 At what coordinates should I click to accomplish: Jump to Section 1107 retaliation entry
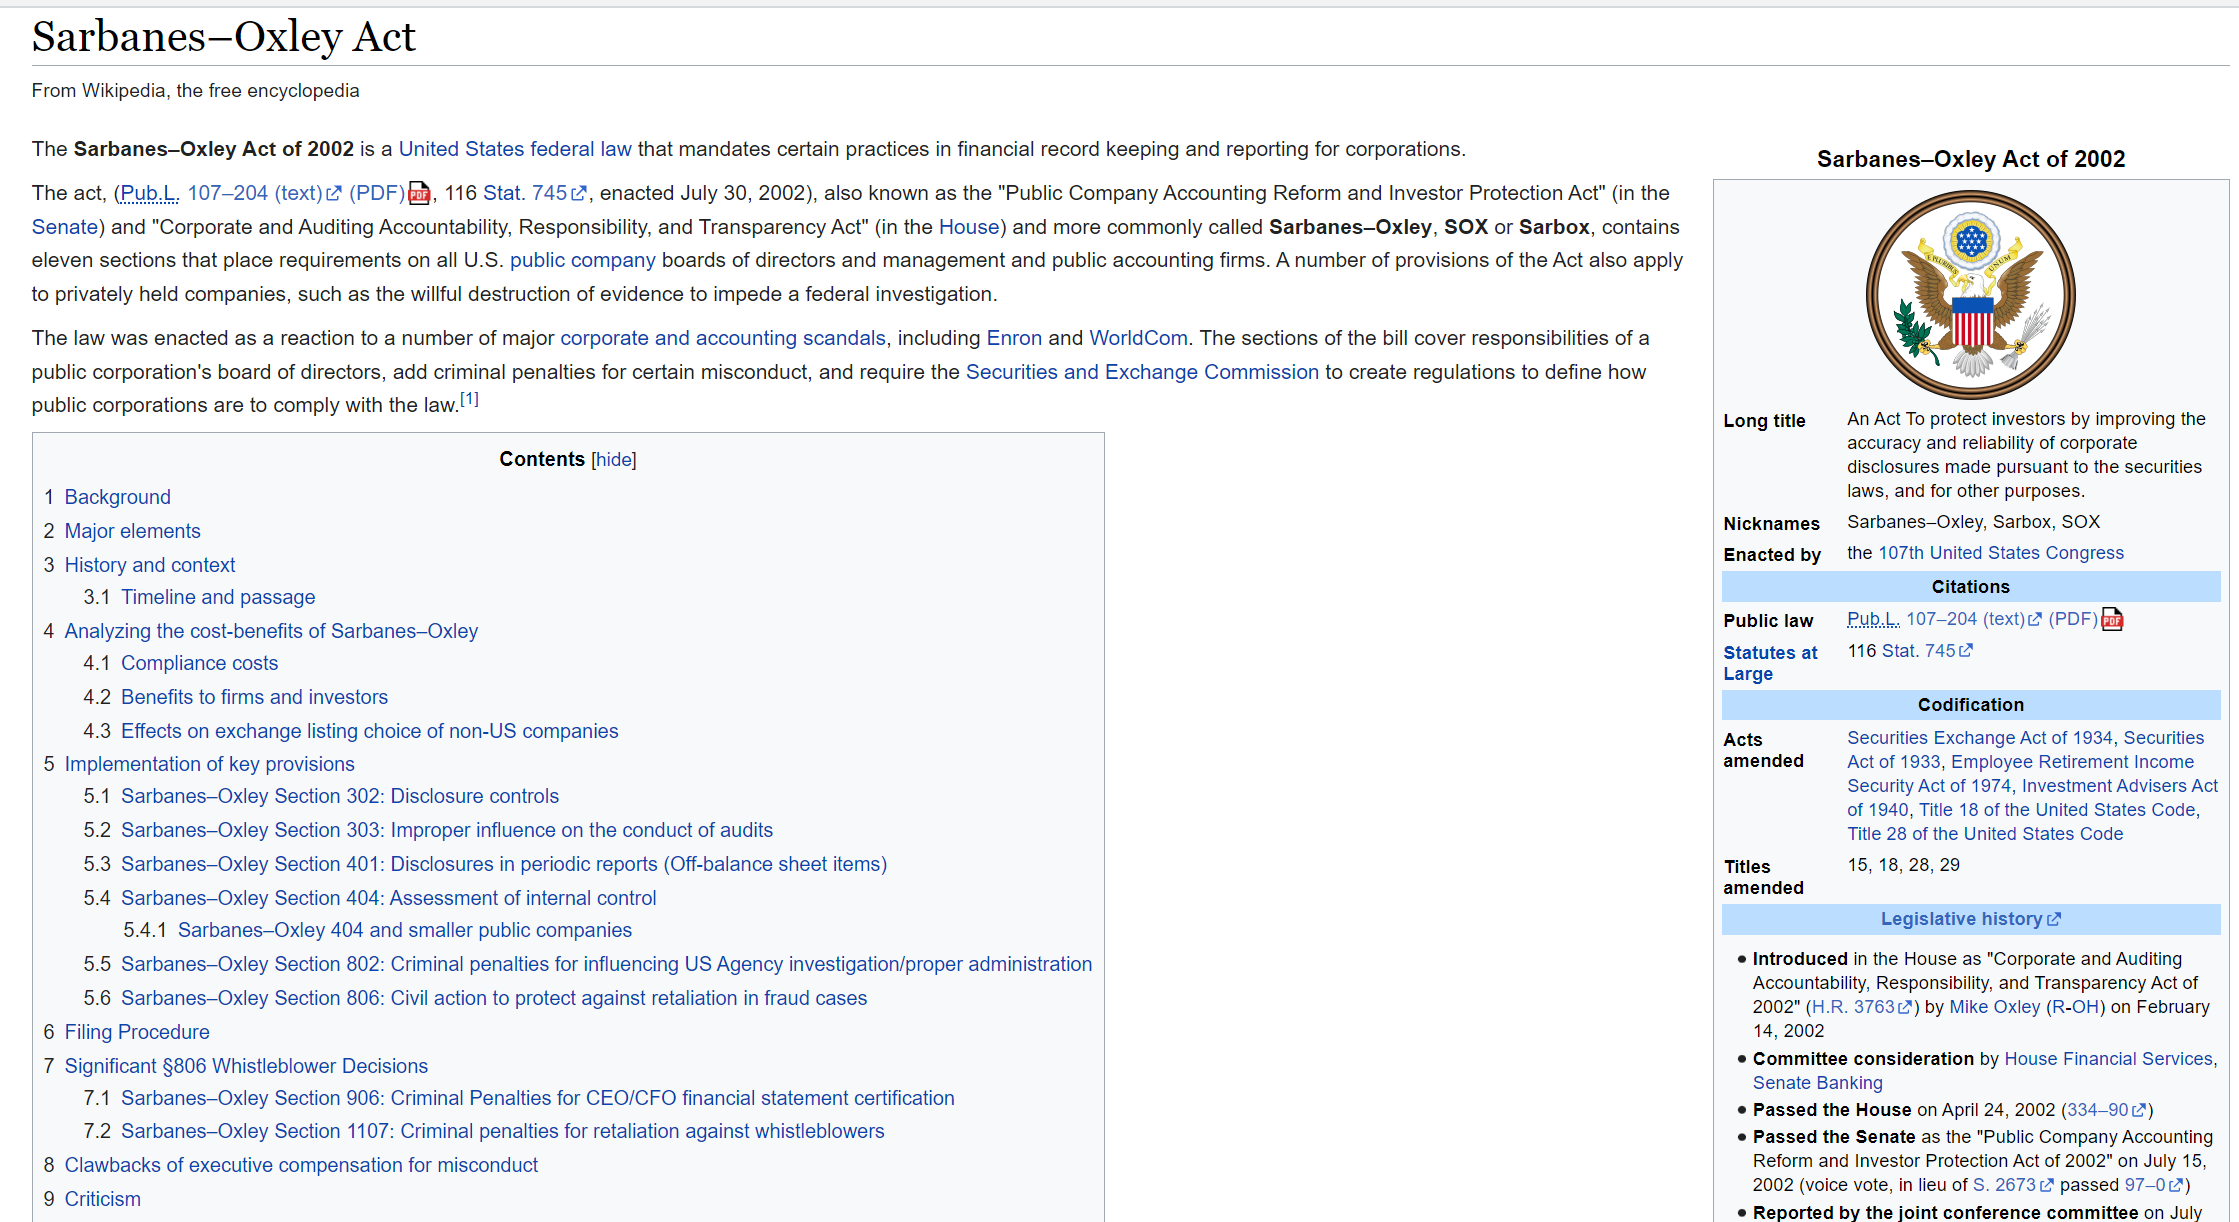coord(503,1131)
